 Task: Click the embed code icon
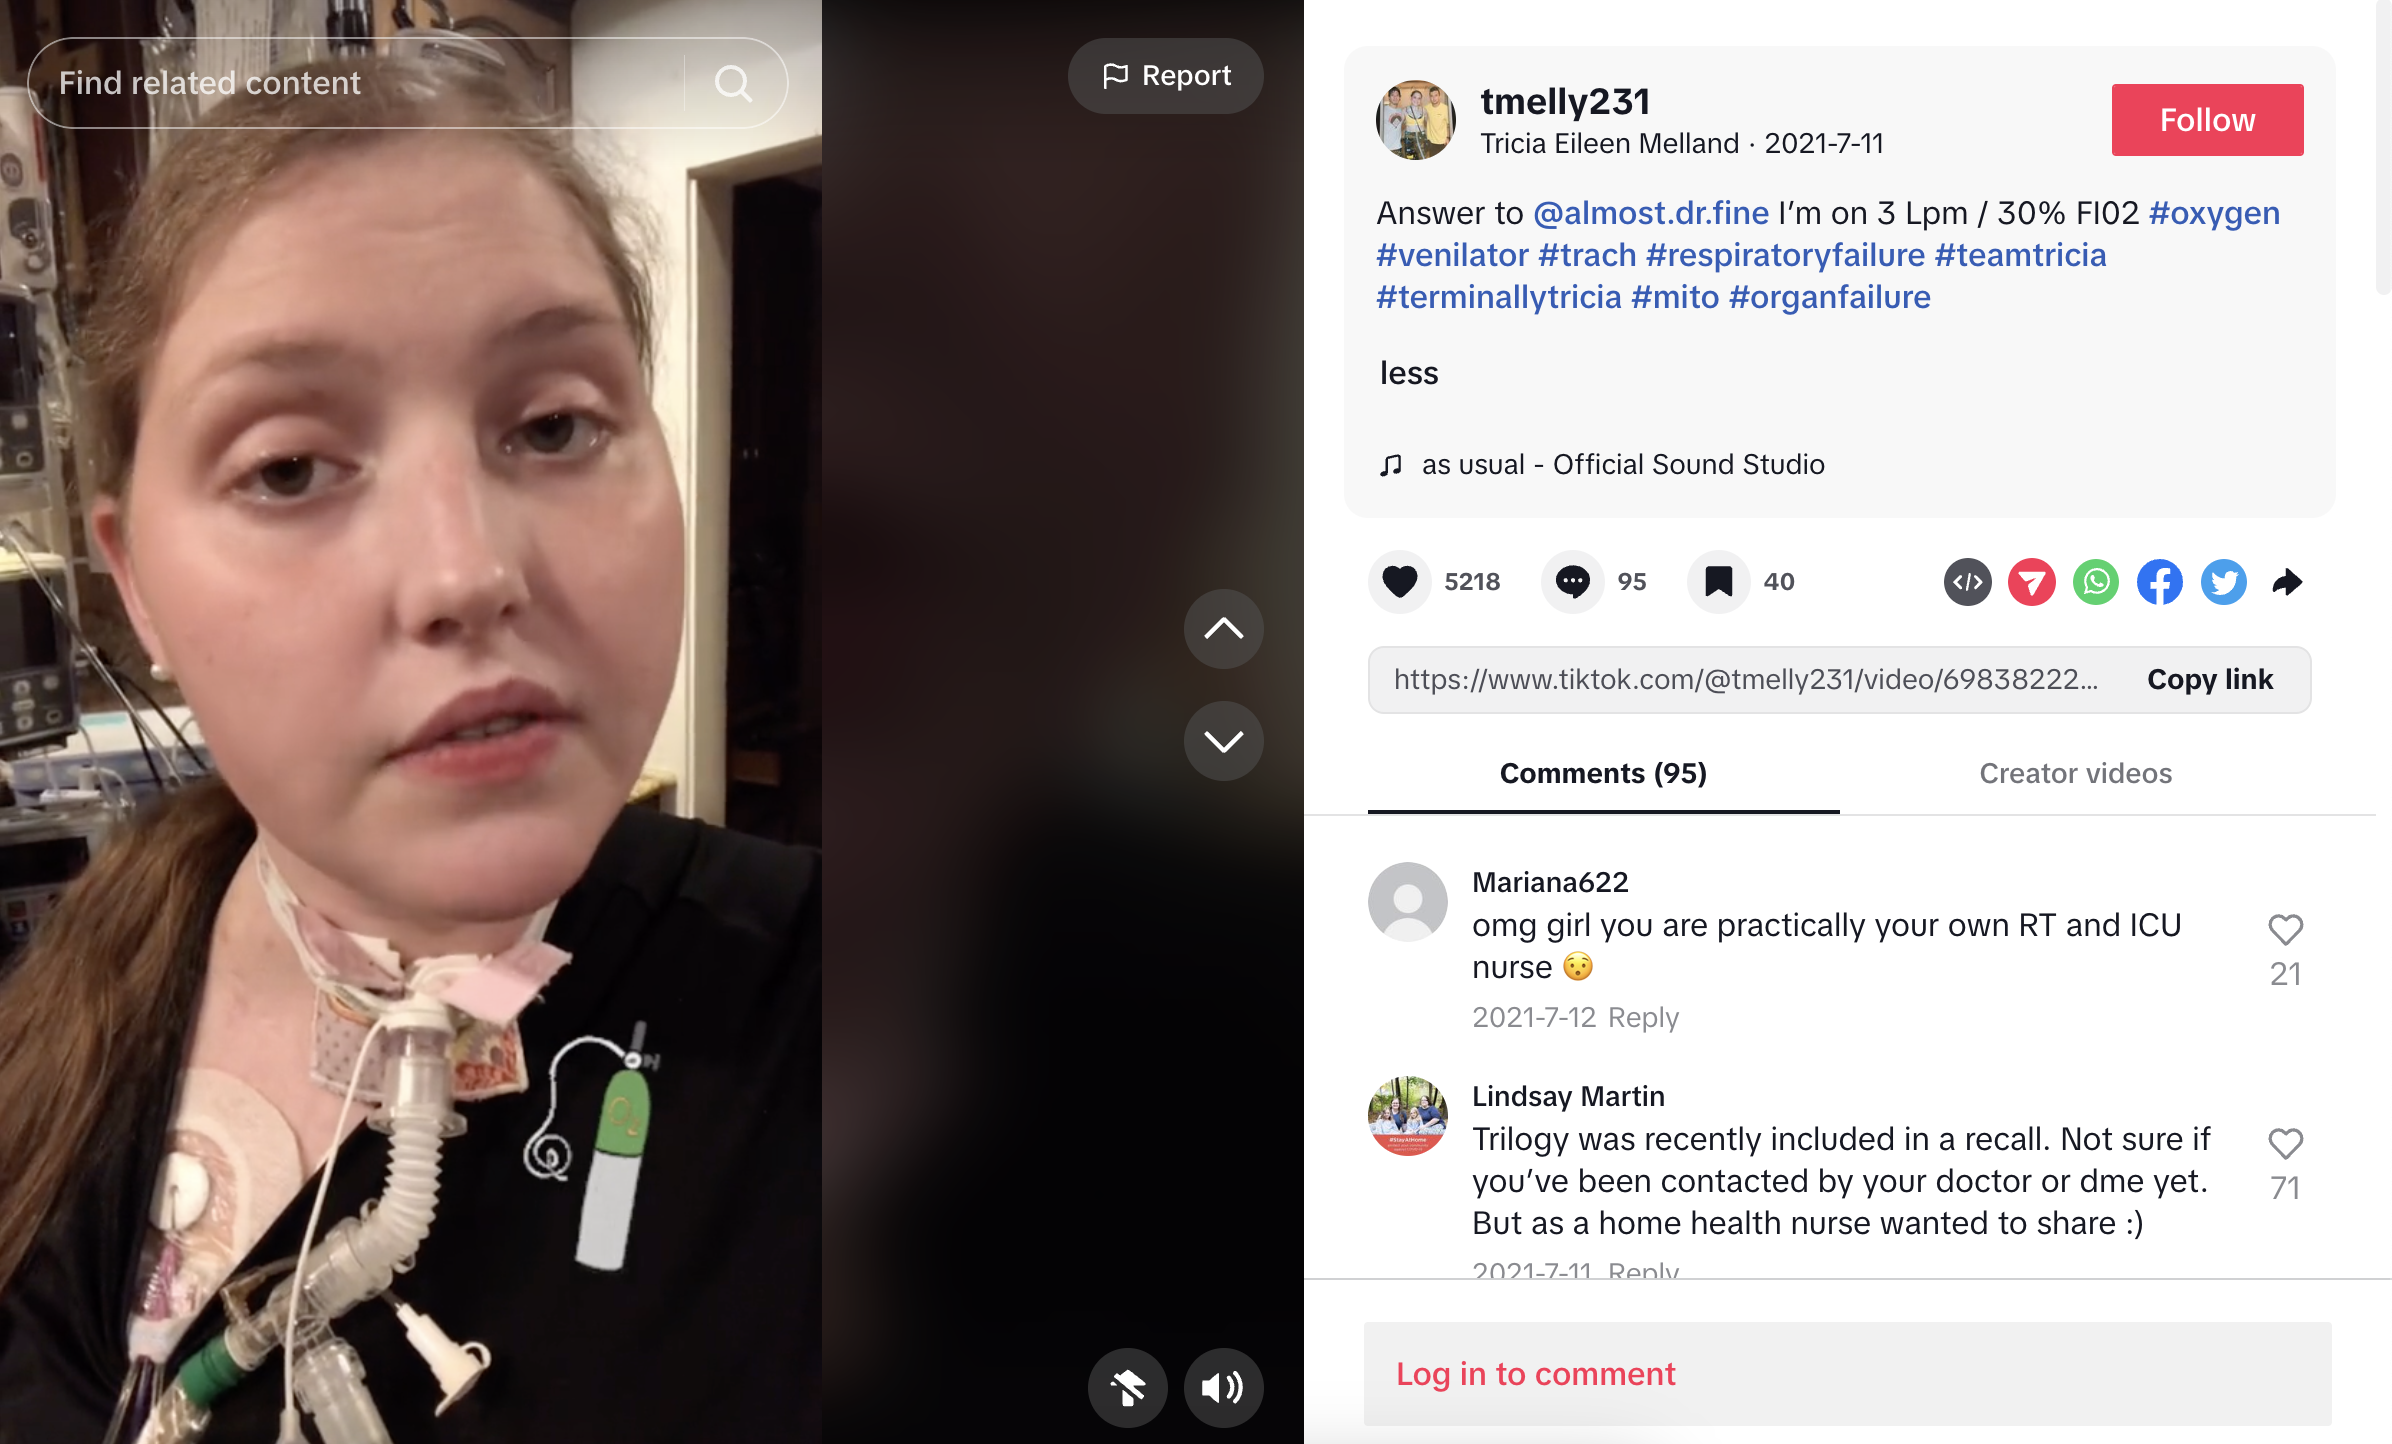1967,582
